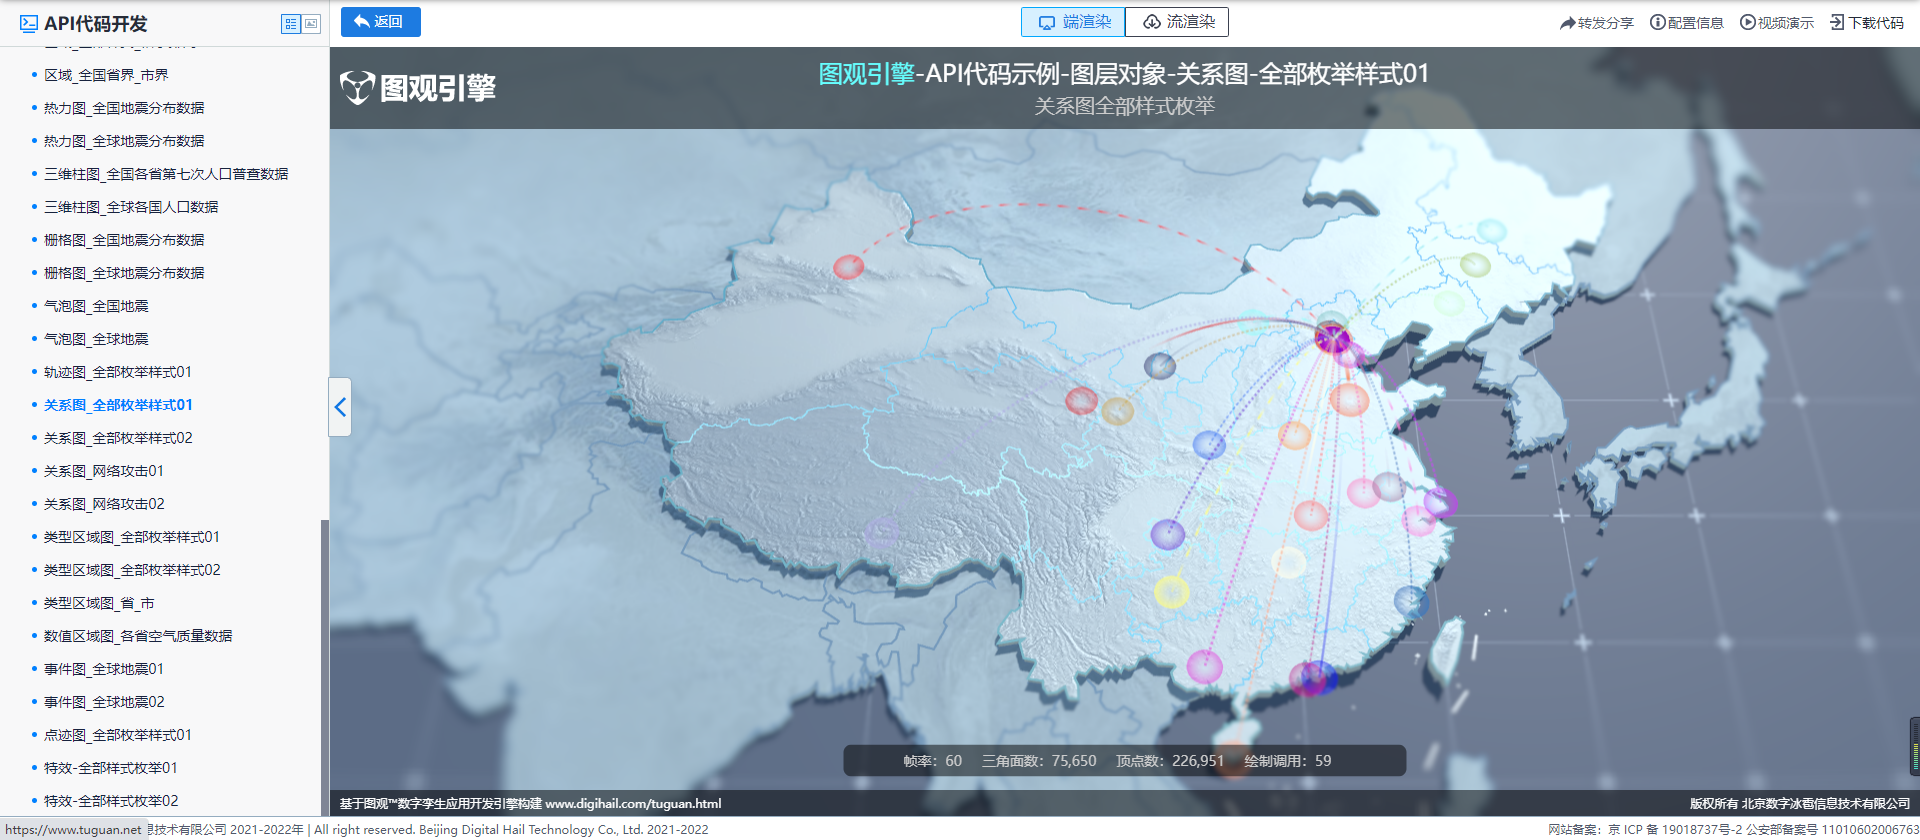Select the 端渲染 rendering tab

1073,22
